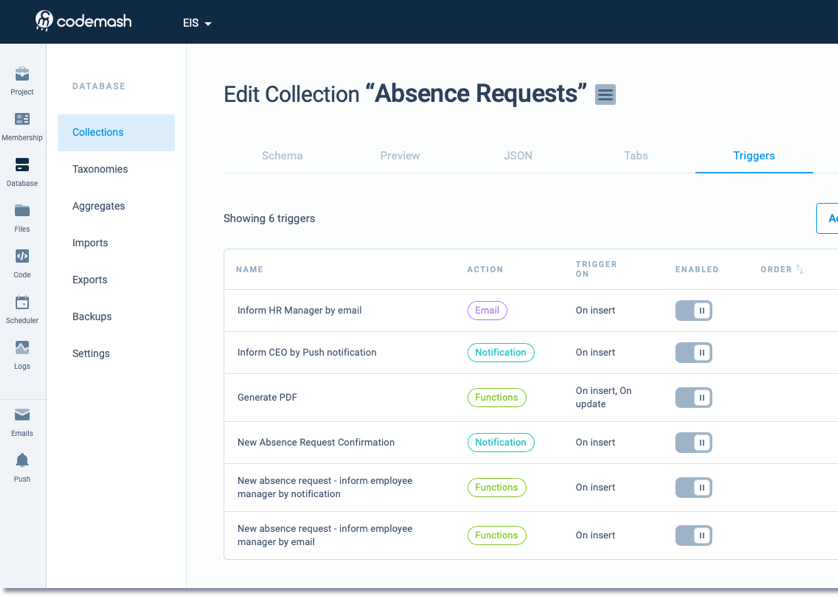
Task: Toggle the Generate PDF trigger
Action: (x=694, y=397)
